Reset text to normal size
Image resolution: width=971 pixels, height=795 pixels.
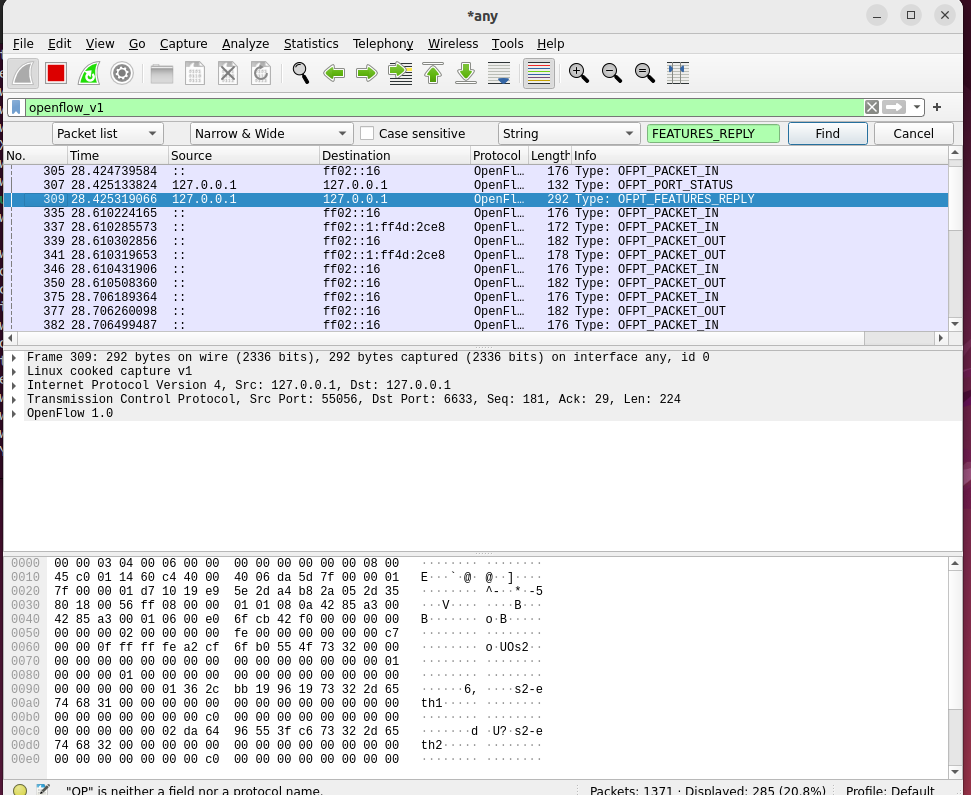click(645, 74)
